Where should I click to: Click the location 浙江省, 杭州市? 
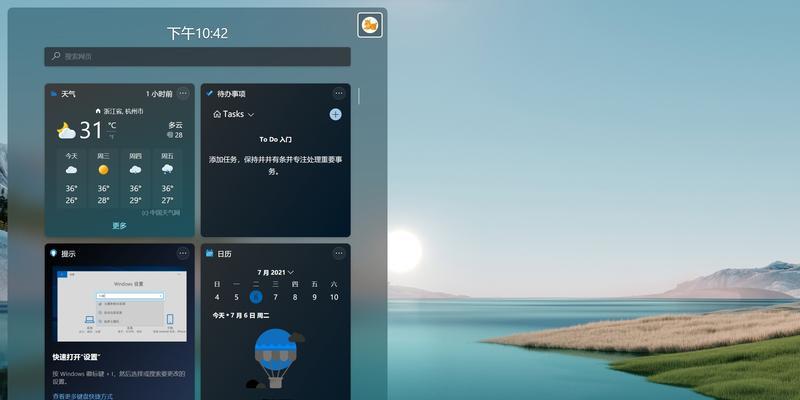click(119, 111)
